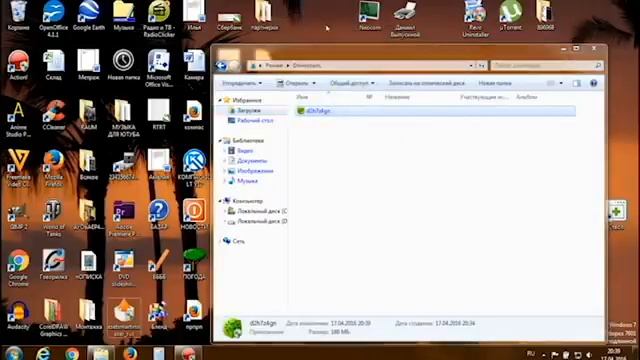Open Google Chrome from the taskbar
The width and height of the screenshot is (640, 360).
coord(72,353)
